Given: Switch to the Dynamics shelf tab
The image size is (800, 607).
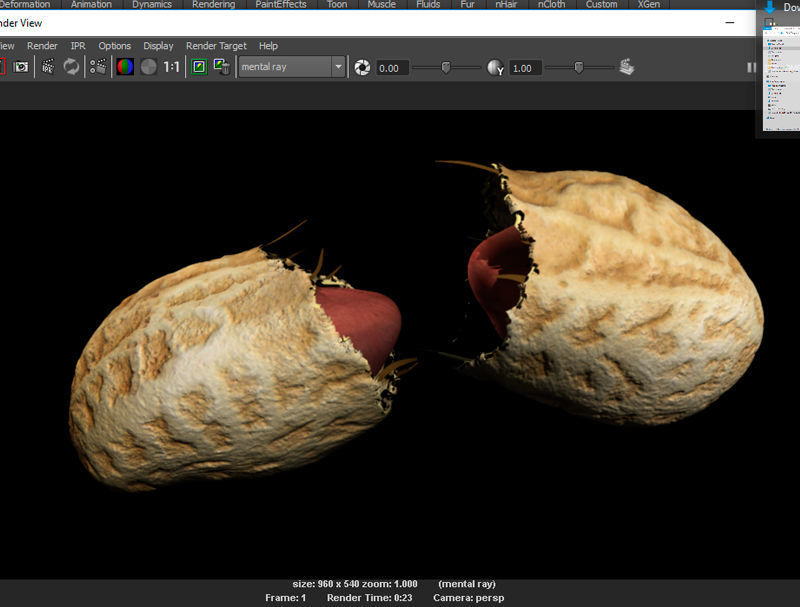Looking at the screenshot, I should (152, 4).
